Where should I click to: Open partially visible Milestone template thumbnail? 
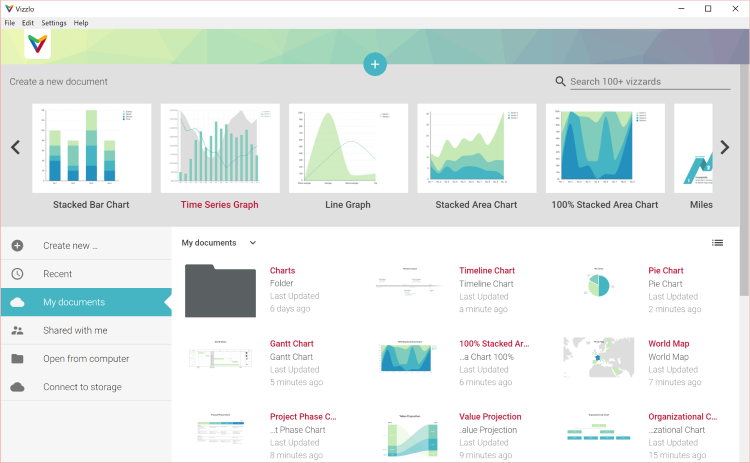pyautogui.click(x=693, y=148)
